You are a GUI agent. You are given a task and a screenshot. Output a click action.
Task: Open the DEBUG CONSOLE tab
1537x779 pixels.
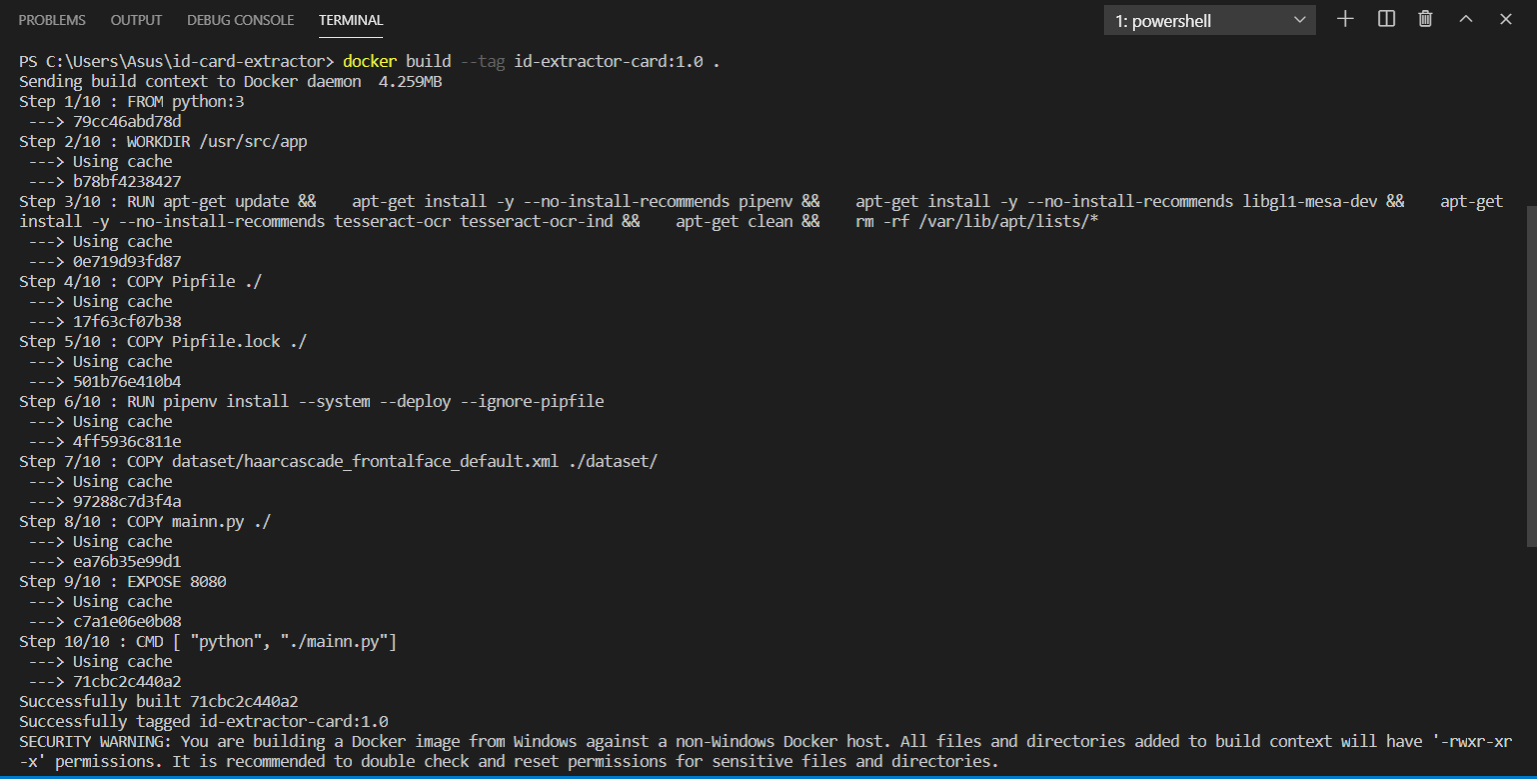[240, 19]
